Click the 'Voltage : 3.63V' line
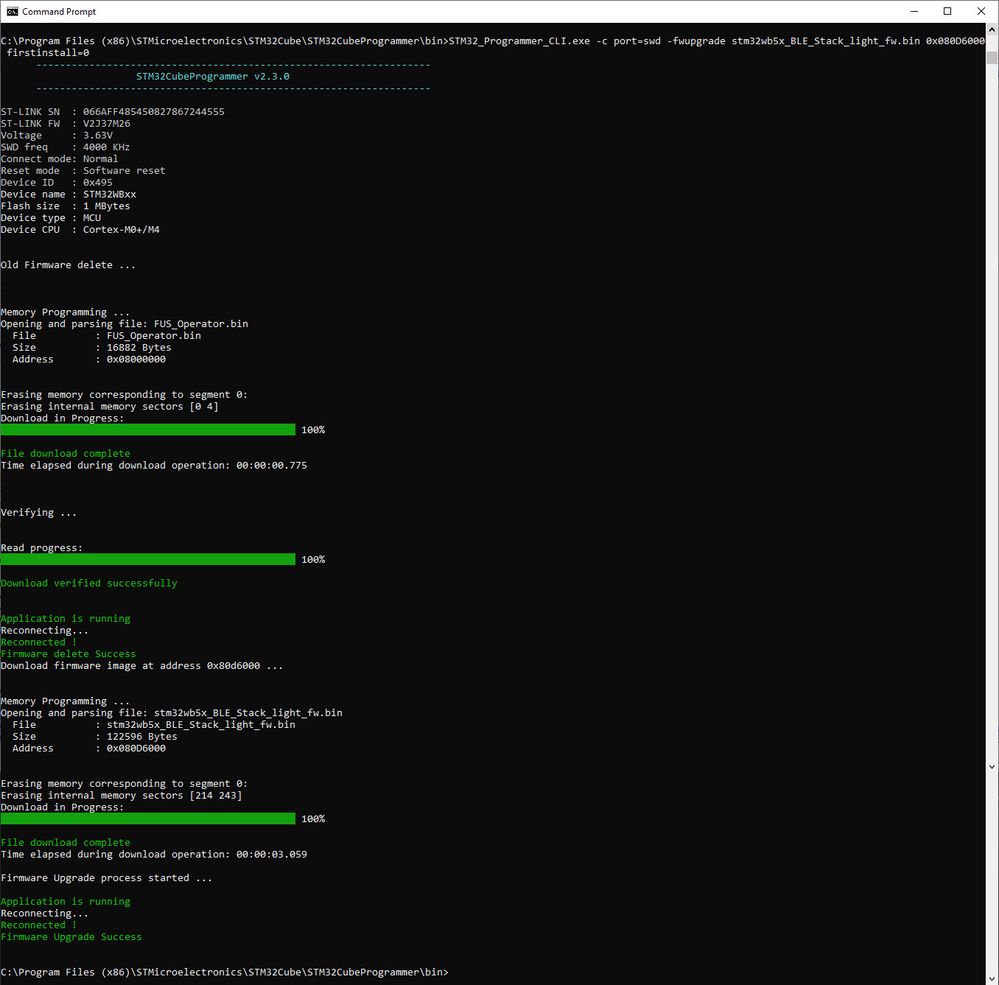 57,135
